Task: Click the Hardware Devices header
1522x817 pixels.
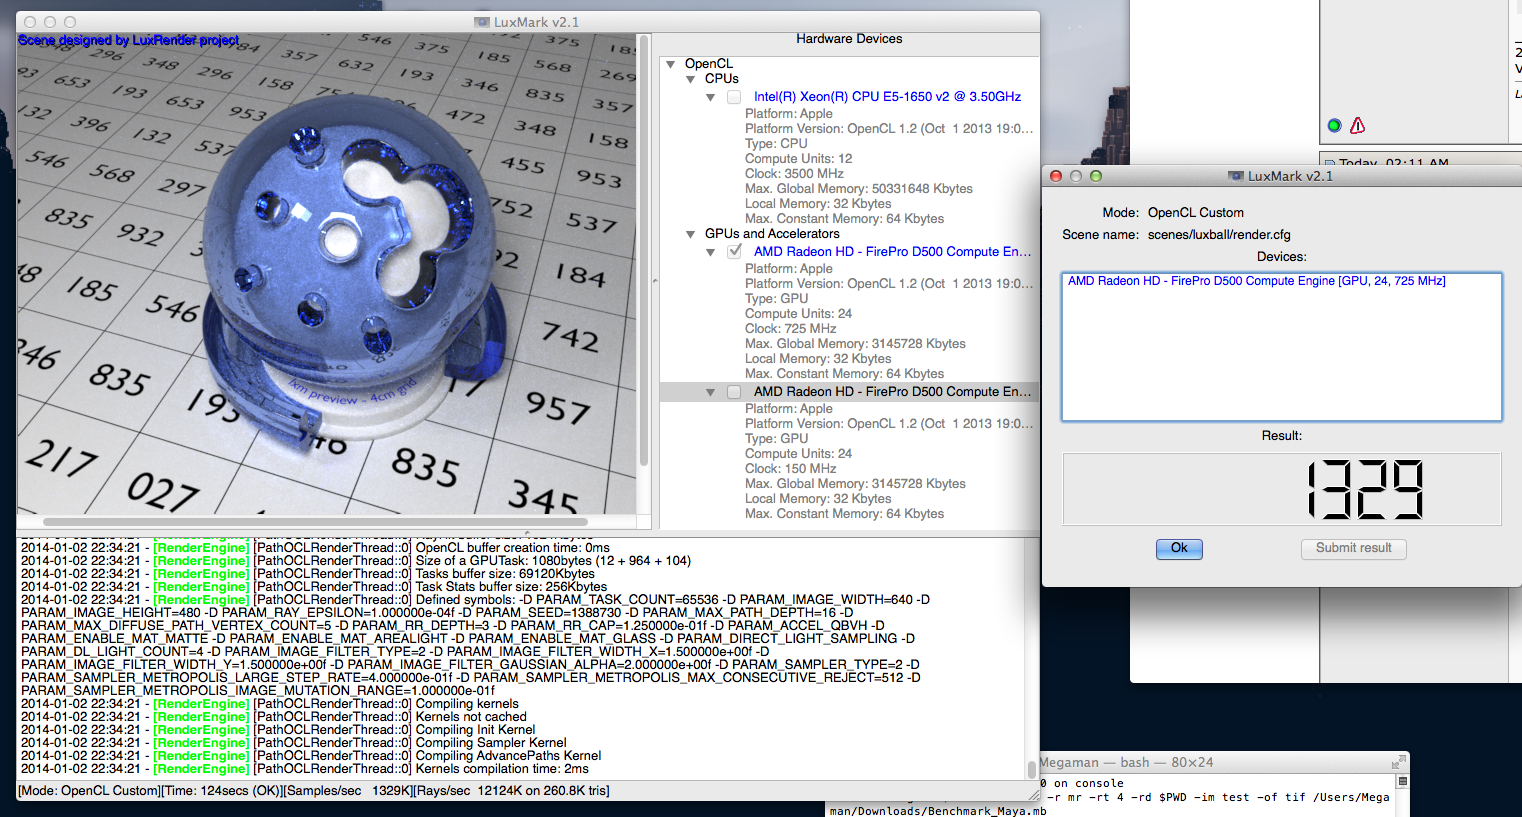Action: [x=849, y=39]
